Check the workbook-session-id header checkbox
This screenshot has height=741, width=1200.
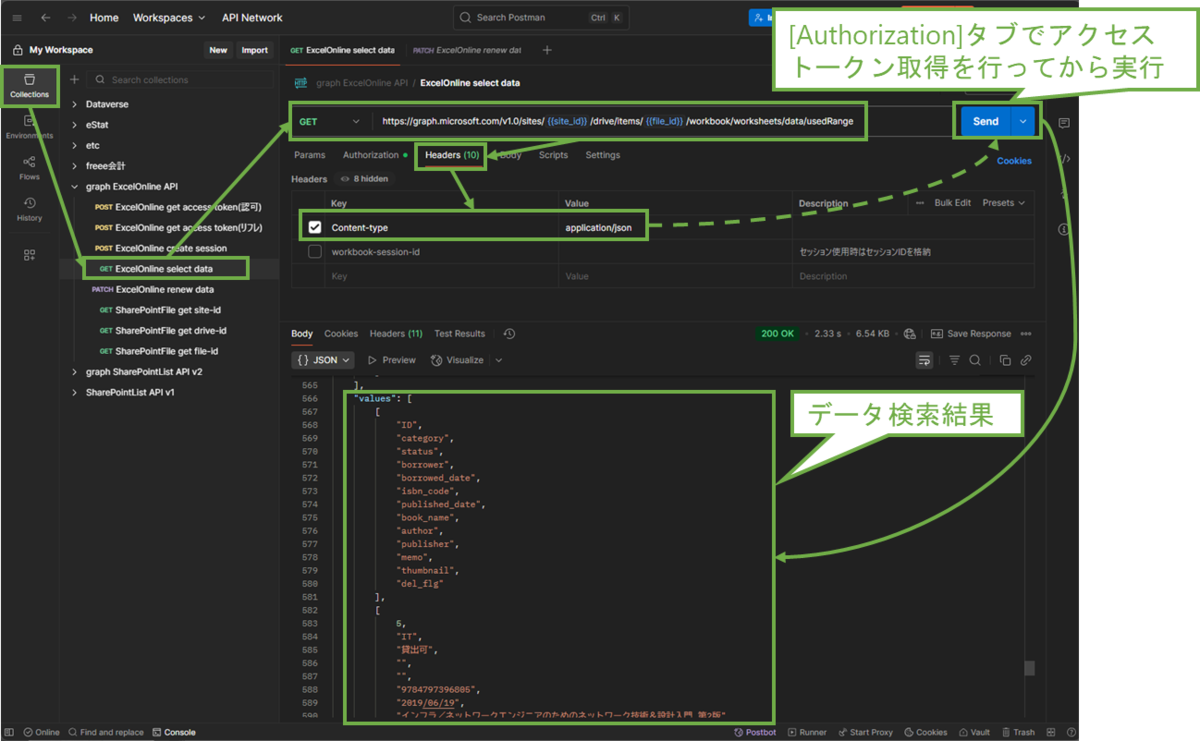(315, 252)
